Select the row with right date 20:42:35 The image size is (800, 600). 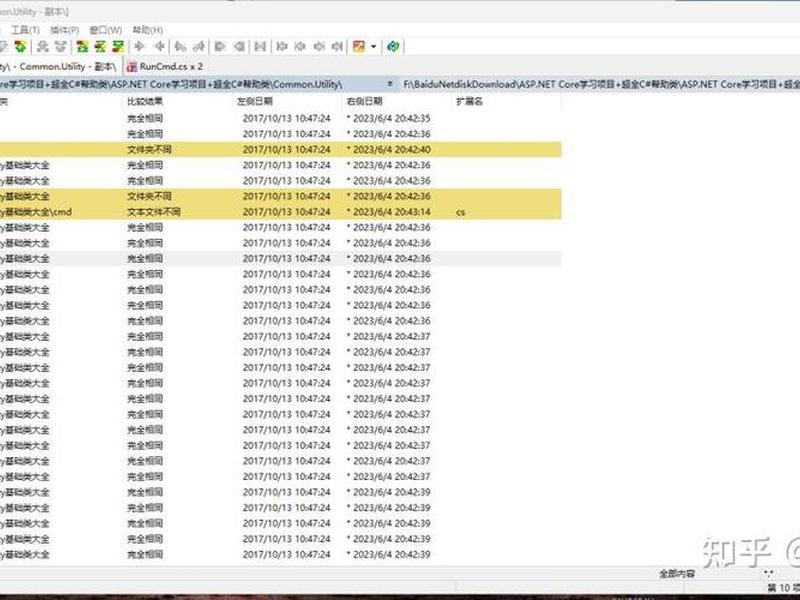tap(281, 118)
